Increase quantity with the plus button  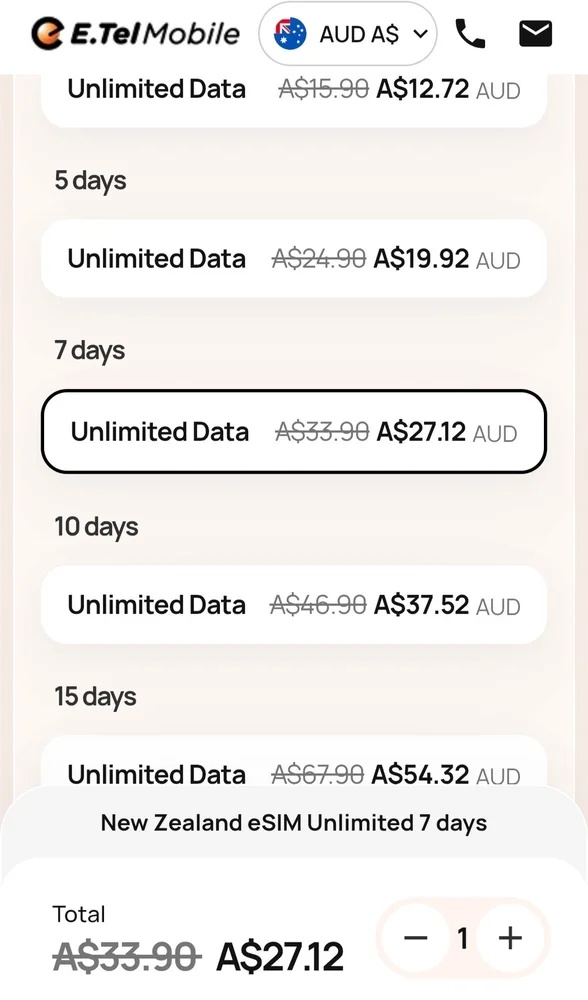pyautogui.click(x=510, y=938)
